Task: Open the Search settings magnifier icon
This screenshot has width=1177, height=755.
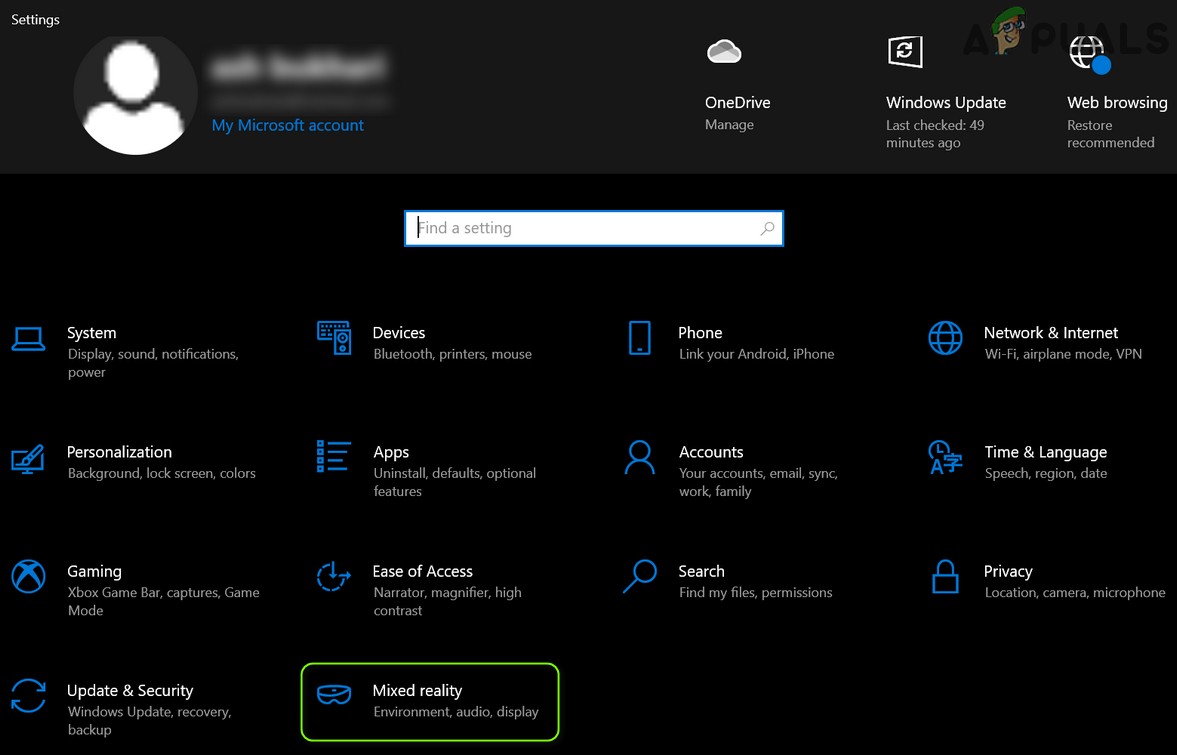Action: click(x=639, y=577)
